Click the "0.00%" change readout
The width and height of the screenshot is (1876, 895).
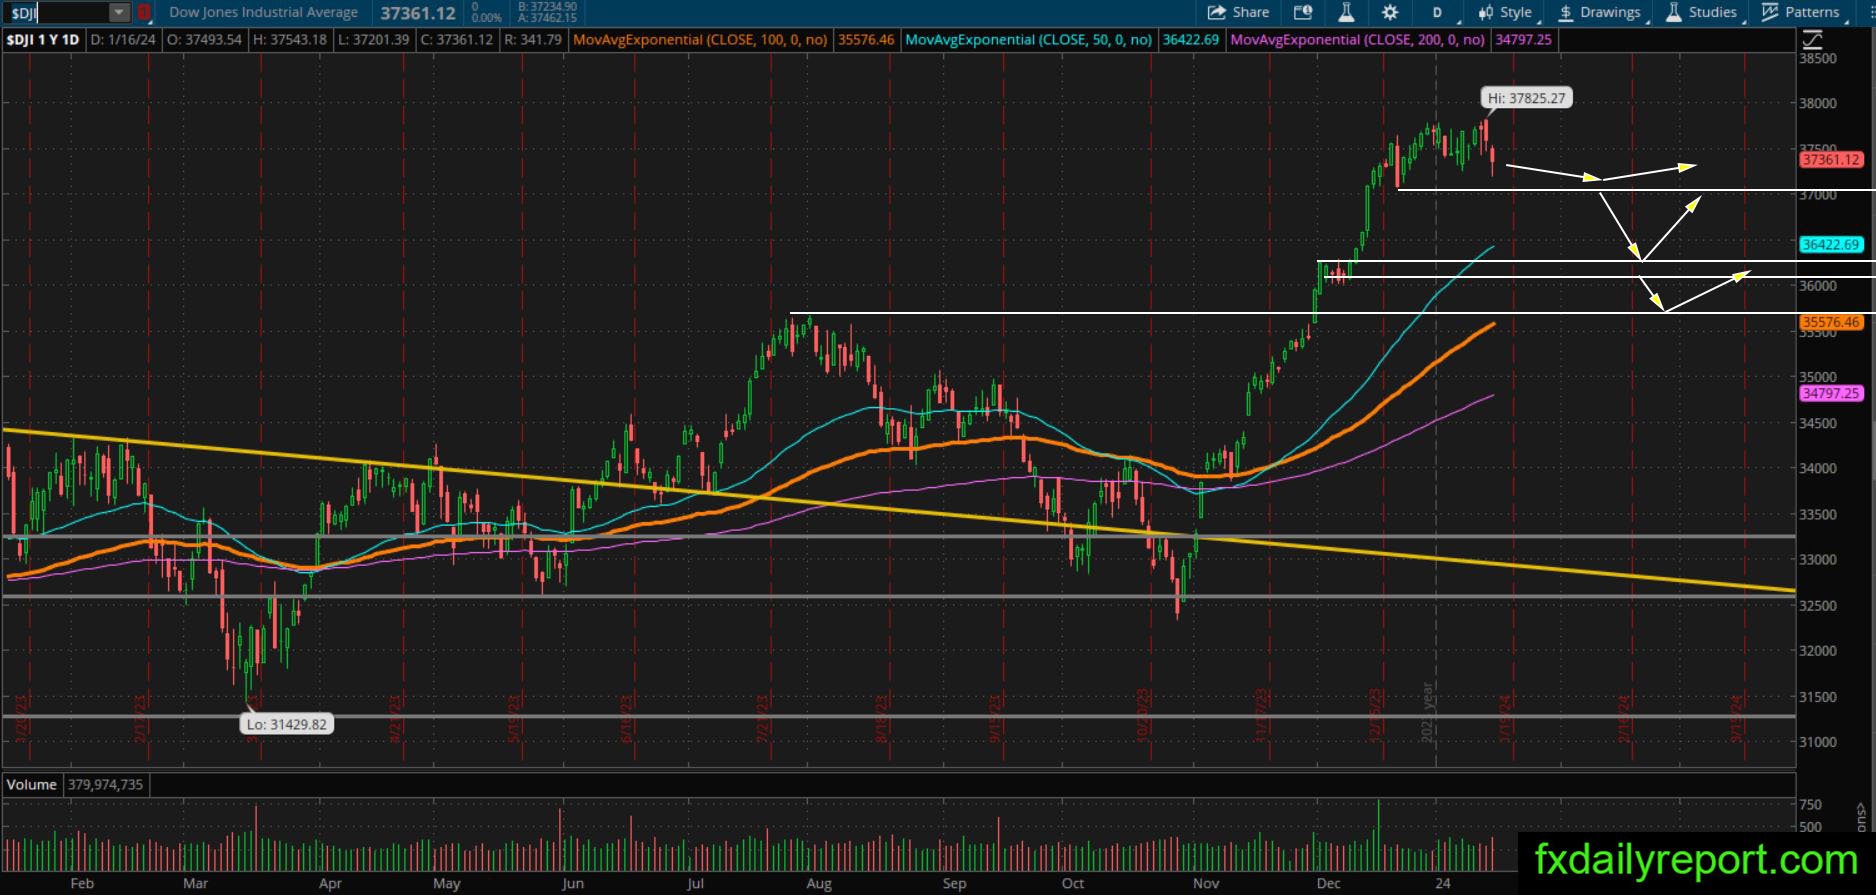point(486,18)
